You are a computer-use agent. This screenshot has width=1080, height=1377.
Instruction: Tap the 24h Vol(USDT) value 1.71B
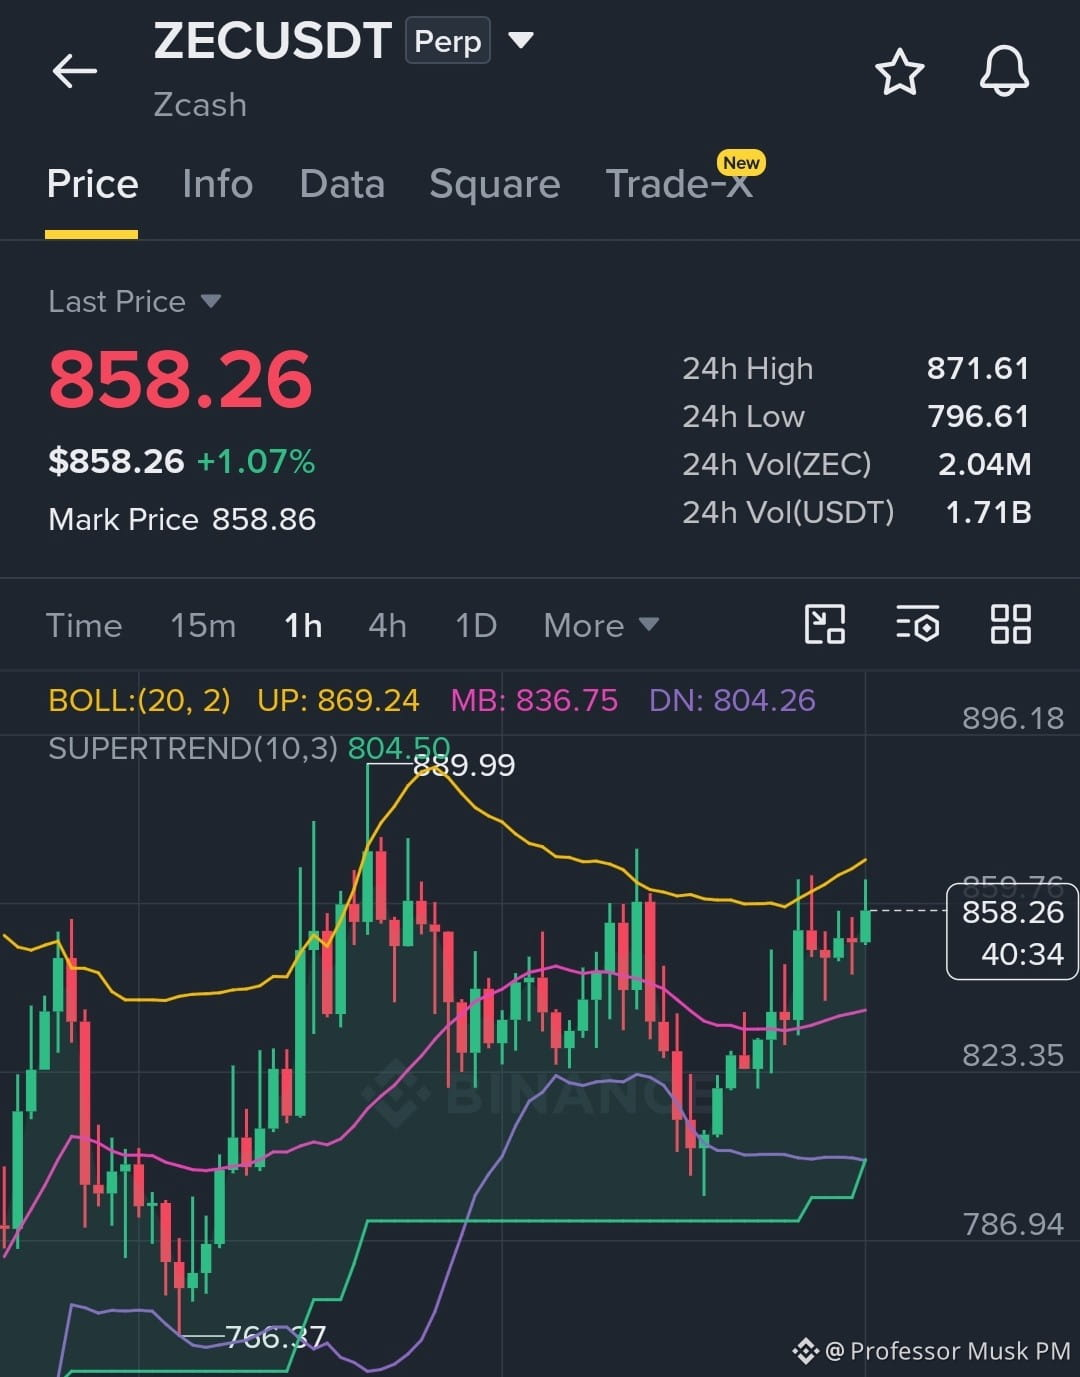[x=988, y=512]
